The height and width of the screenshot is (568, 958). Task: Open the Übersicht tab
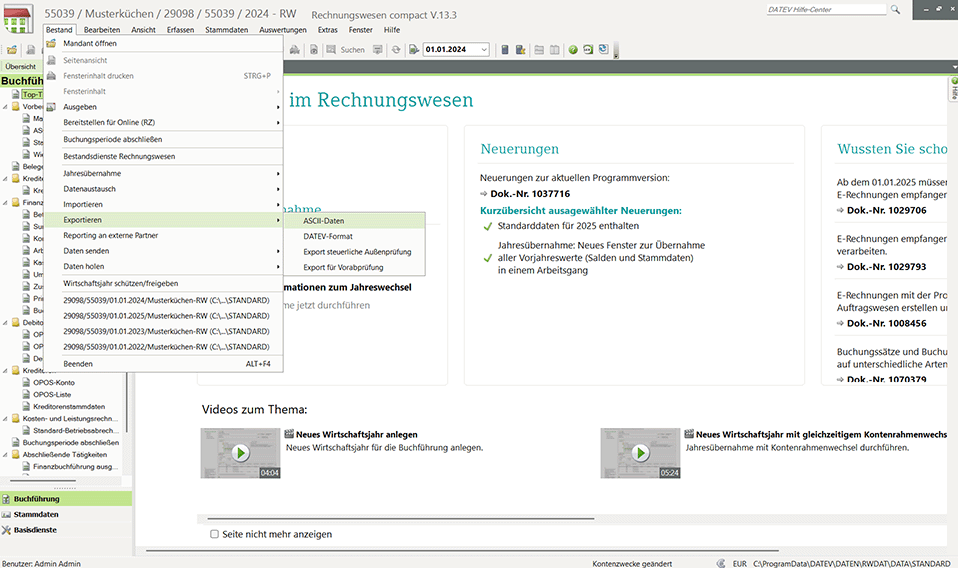(21, 66)
